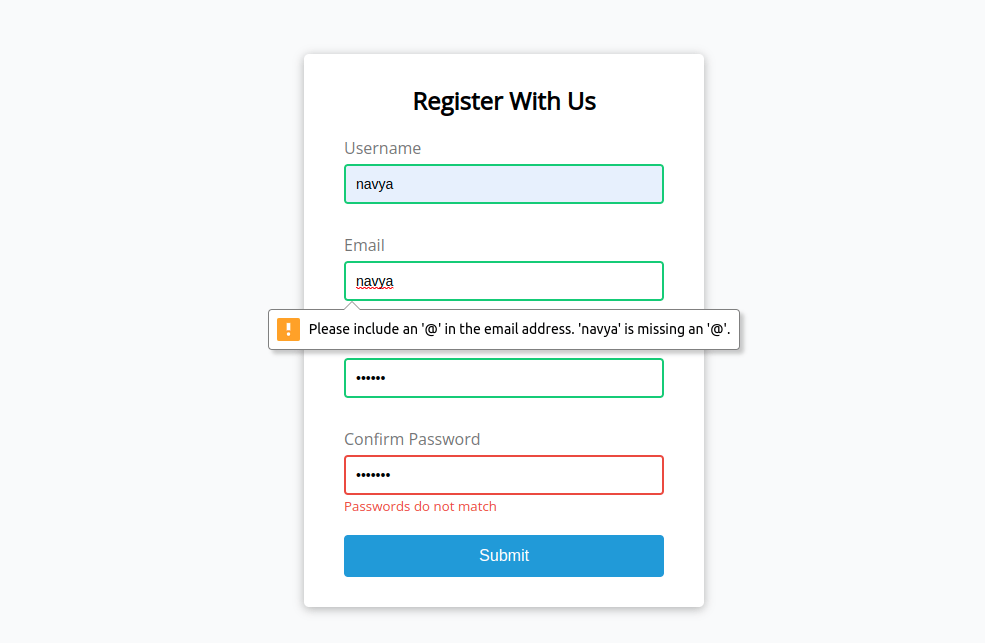The width and height of the screenshot is (985, 643).
Task: Click inside the Username input field
Action: (x=503, y=184)
